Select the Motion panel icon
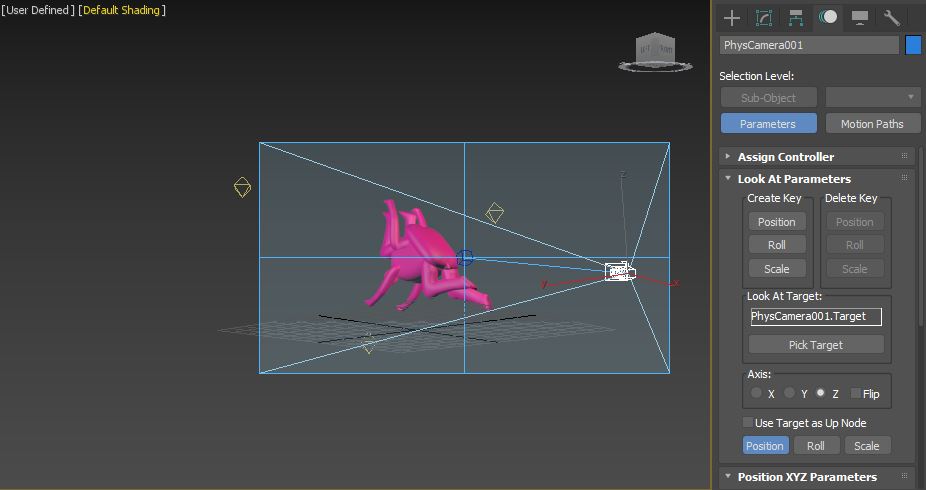Screen dimensions: 926x490 (x=828, y=17)
